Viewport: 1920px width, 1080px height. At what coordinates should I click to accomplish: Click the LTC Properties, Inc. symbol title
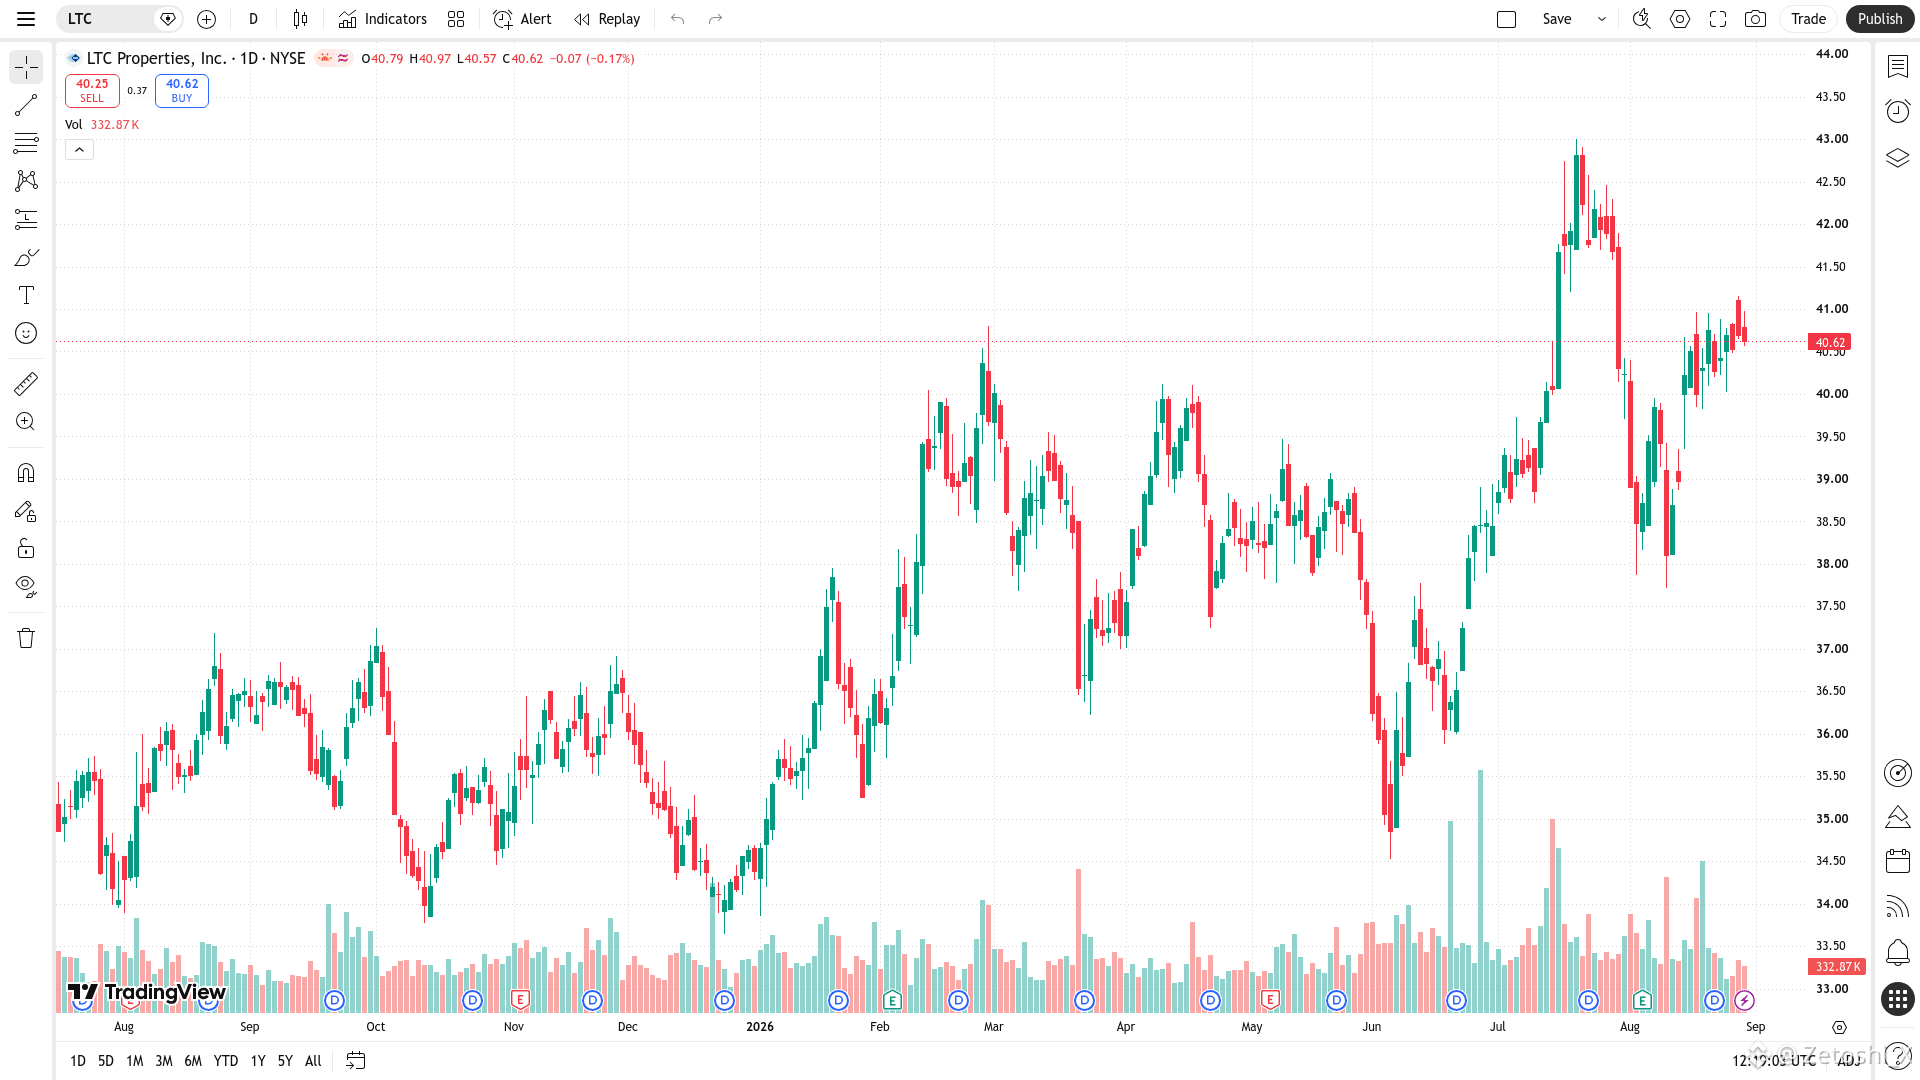[156, 59]
